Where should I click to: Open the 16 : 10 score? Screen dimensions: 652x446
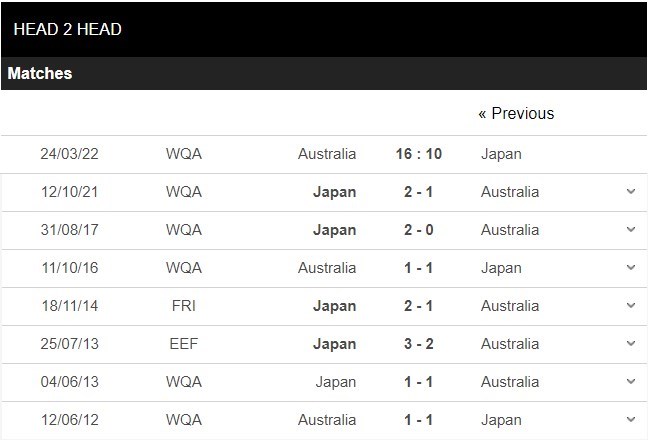click(419, 154)
